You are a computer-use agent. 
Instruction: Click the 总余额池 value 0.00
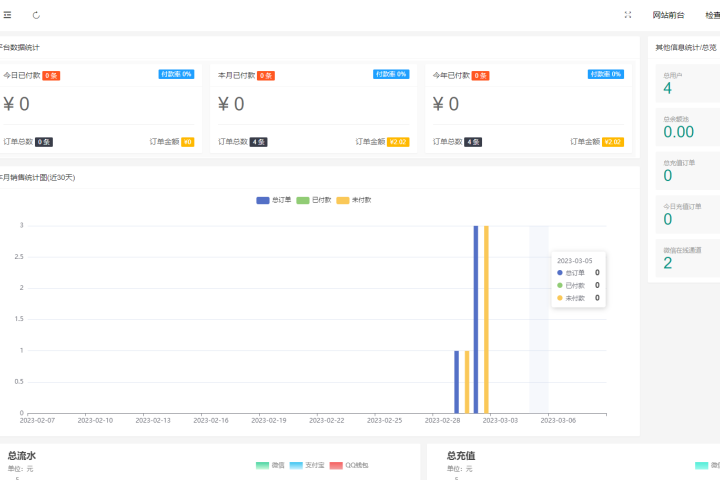678,132
